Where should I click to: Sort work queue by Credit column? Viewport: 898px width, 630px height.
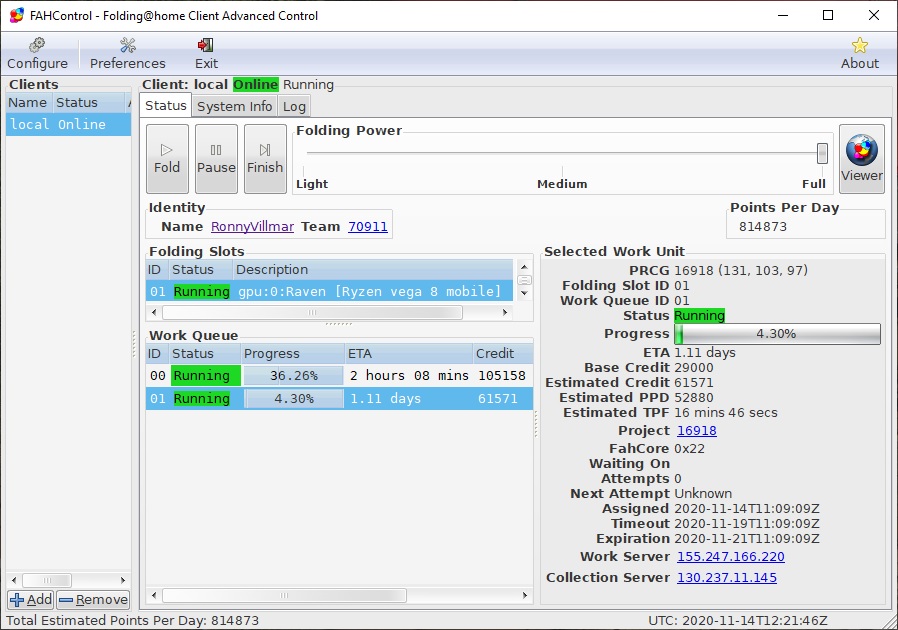point(503,354)
